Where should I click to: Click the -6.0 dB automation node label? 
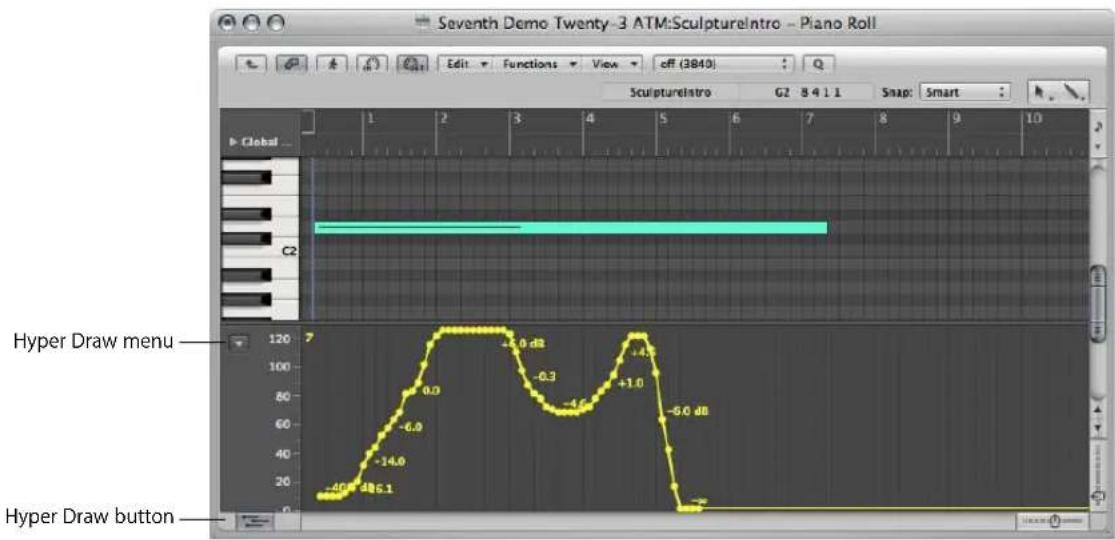tap(690, 411)
